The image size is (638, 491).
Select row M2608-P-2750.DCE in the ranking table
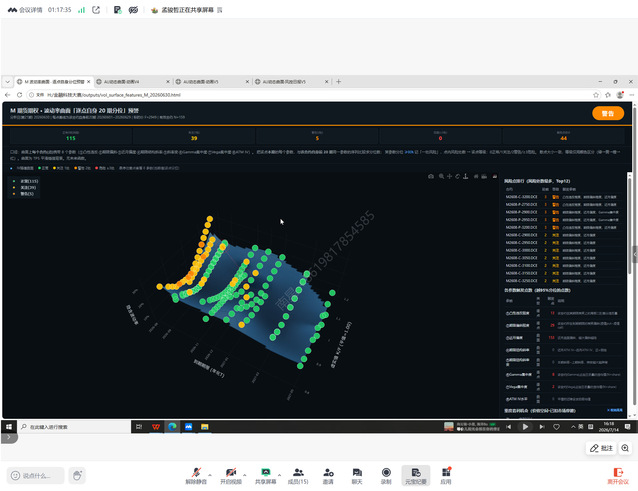[563, 205]
